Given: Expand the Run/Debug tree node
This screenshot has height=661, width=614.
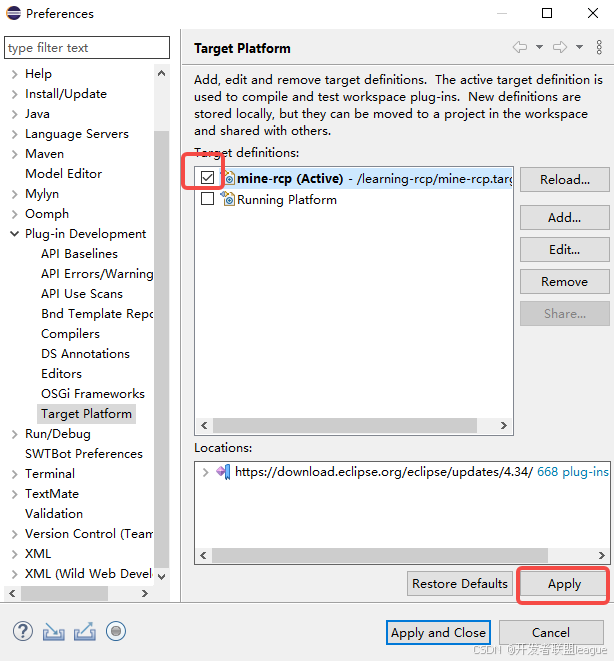Looking at the screenshot, I should coord(14,435).
